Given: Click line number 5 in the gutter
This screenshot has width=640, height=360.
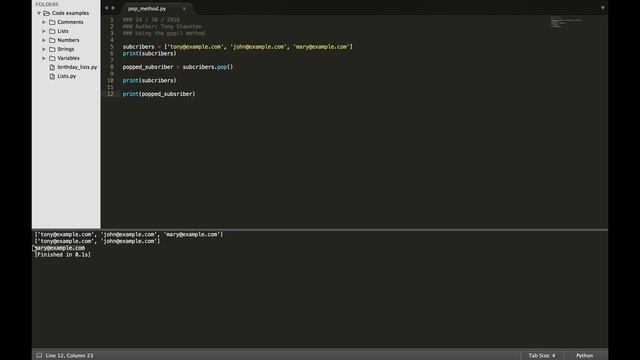Looking at the screenshot, I should pos(111,47).
